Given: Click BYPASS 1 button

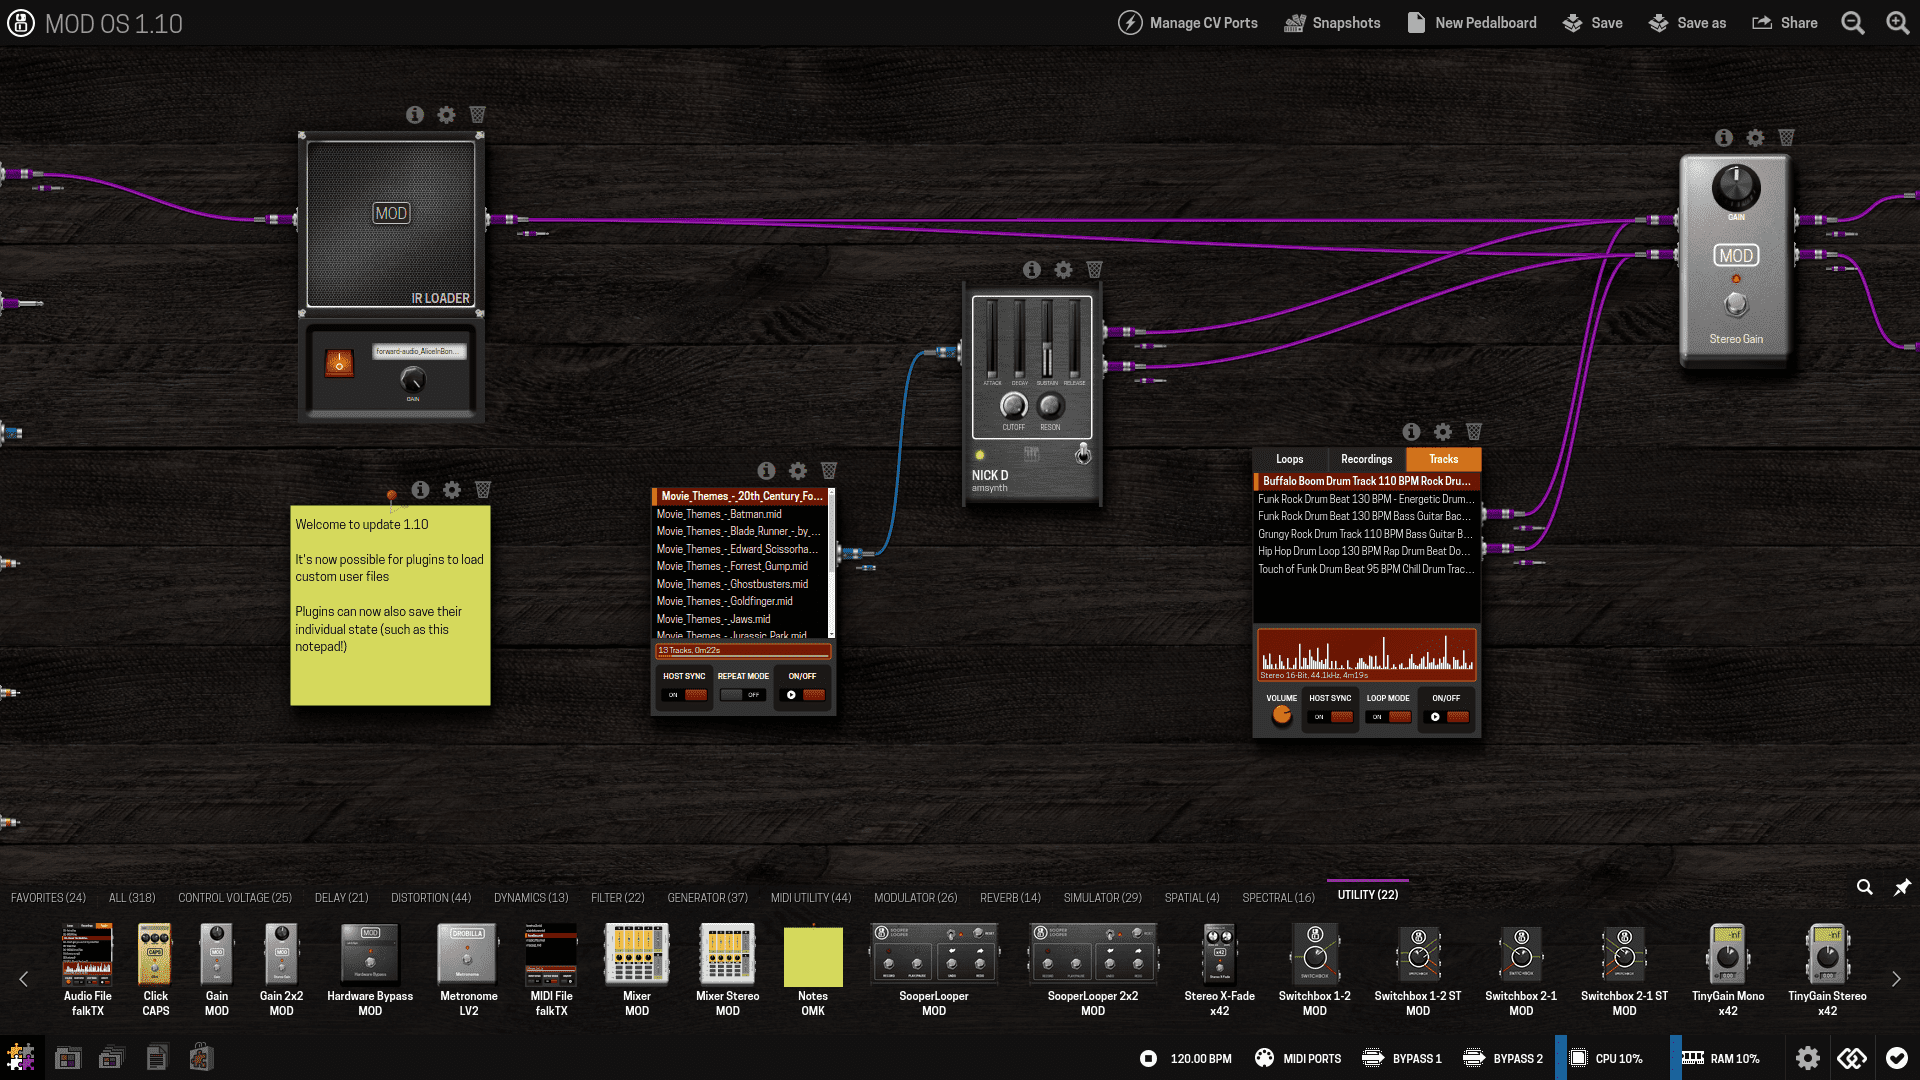Looking at the screenshot, I should pyautogui.click(x=1402, y=1058).
